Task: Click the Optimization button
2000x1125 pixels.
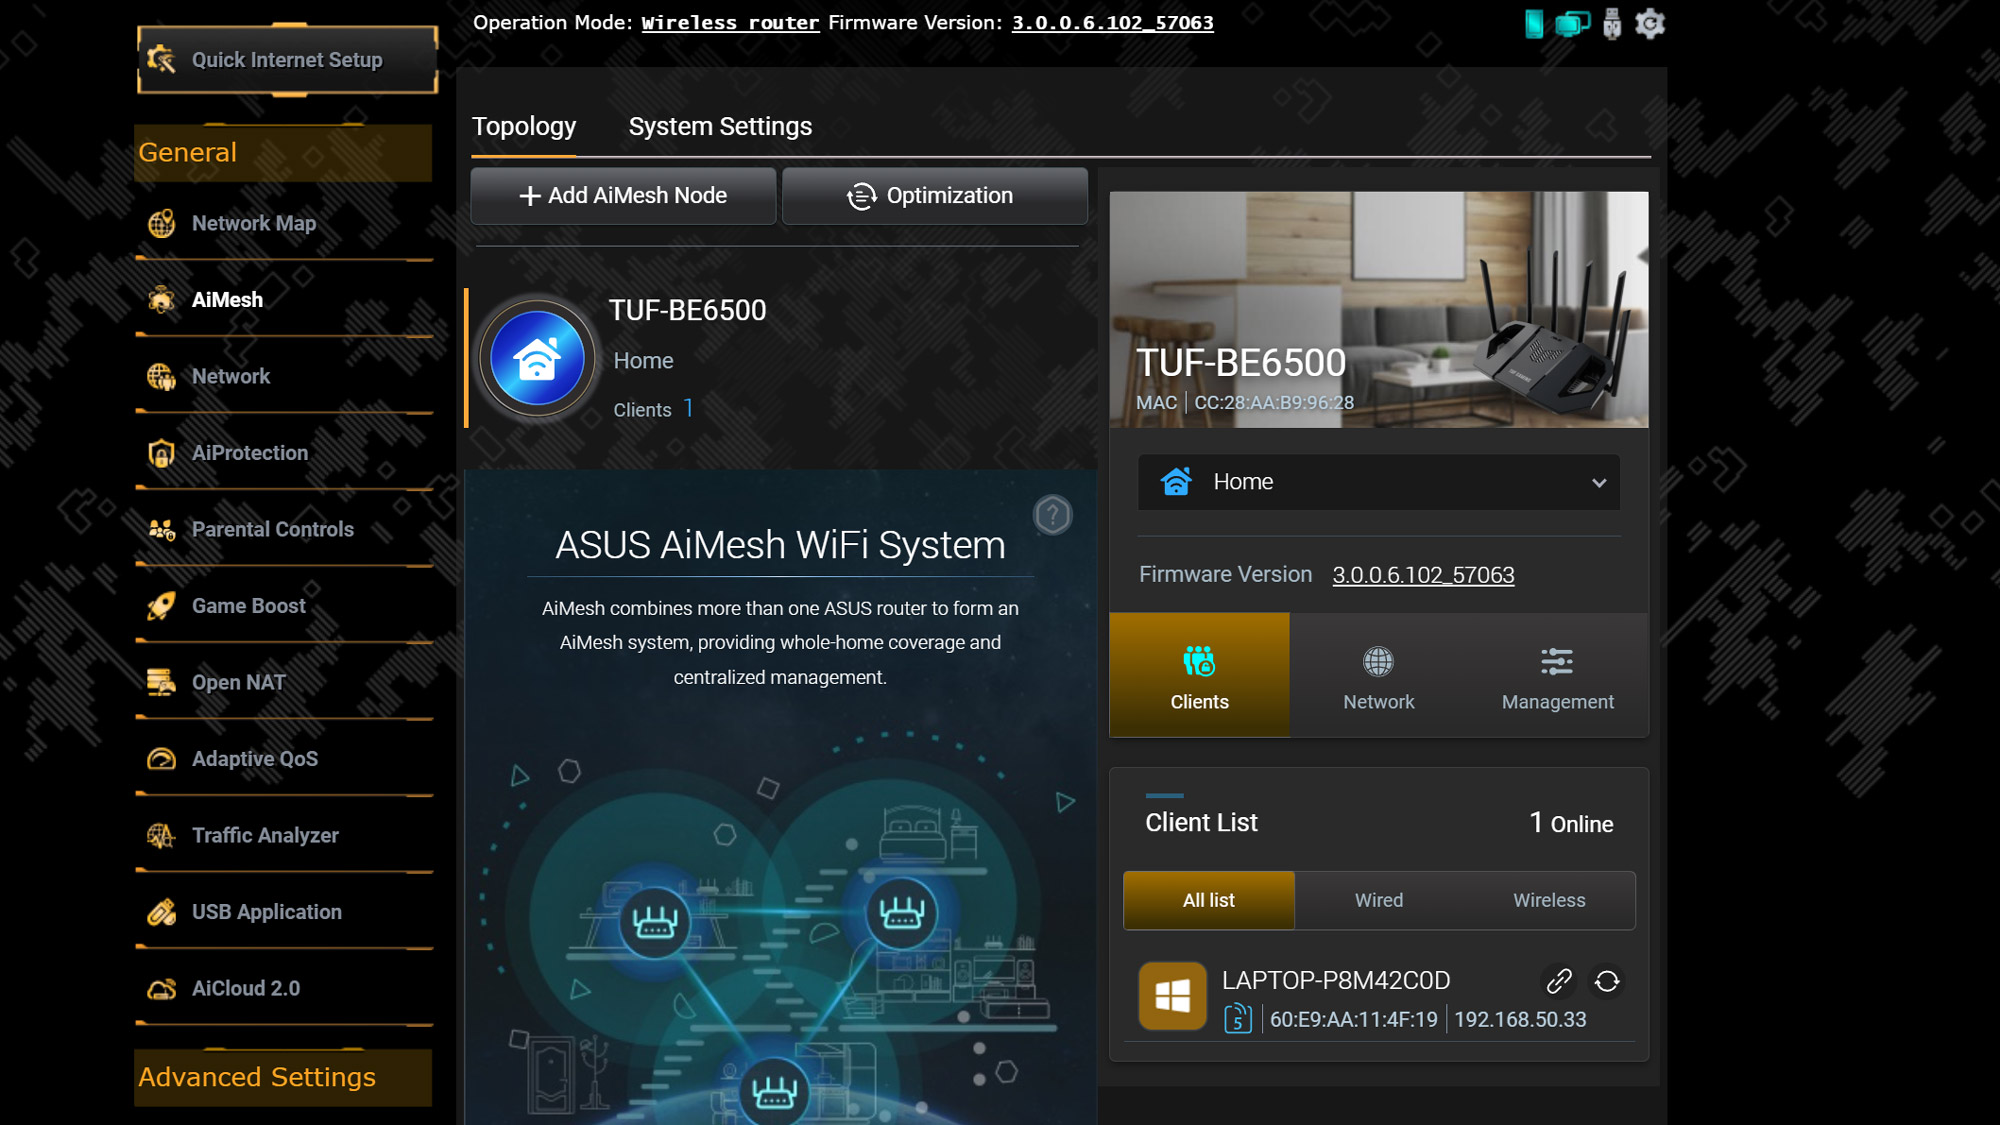Action: click(x=934, y=196)
